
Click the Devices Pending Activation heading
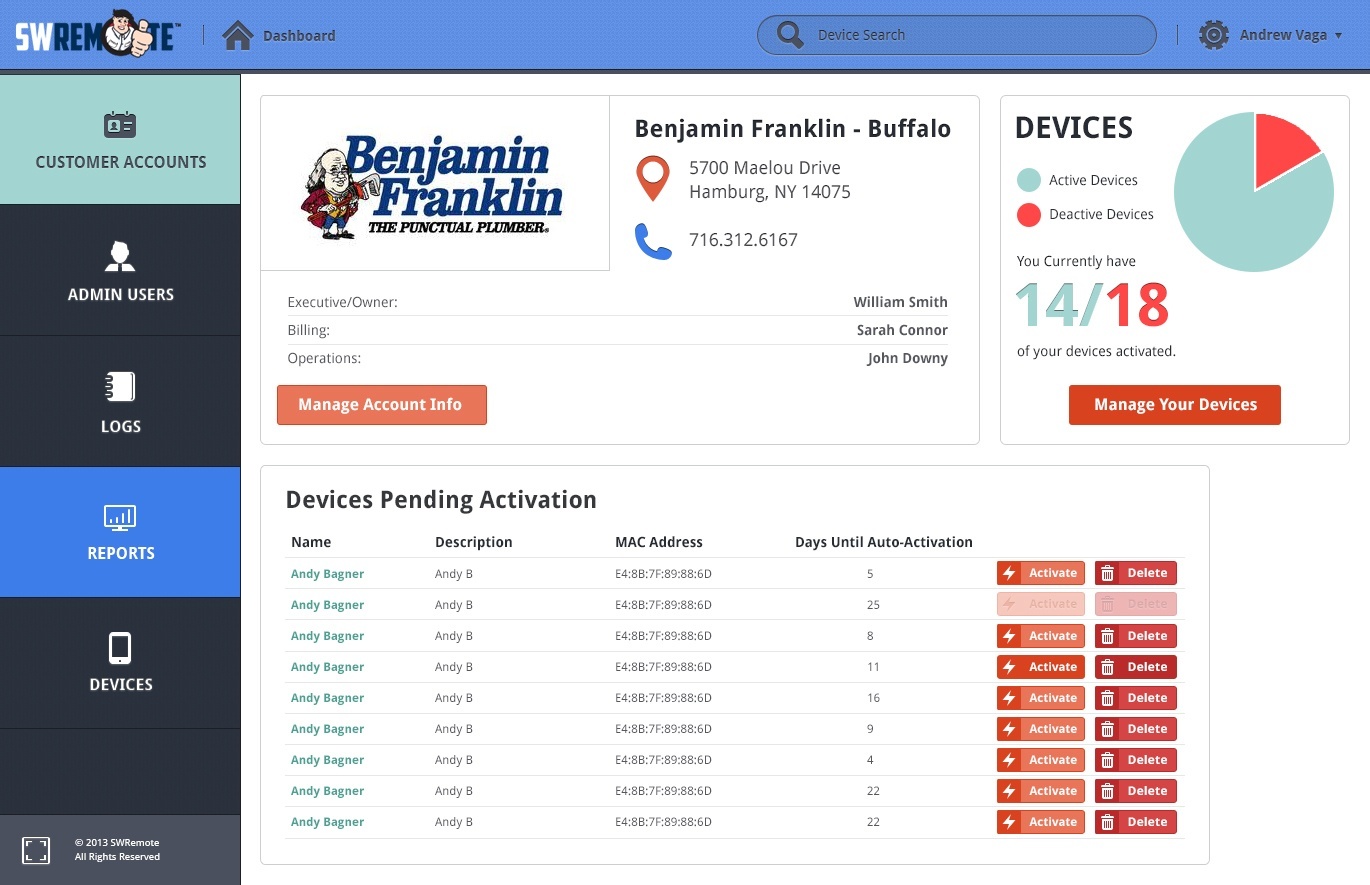coord(441,500)
